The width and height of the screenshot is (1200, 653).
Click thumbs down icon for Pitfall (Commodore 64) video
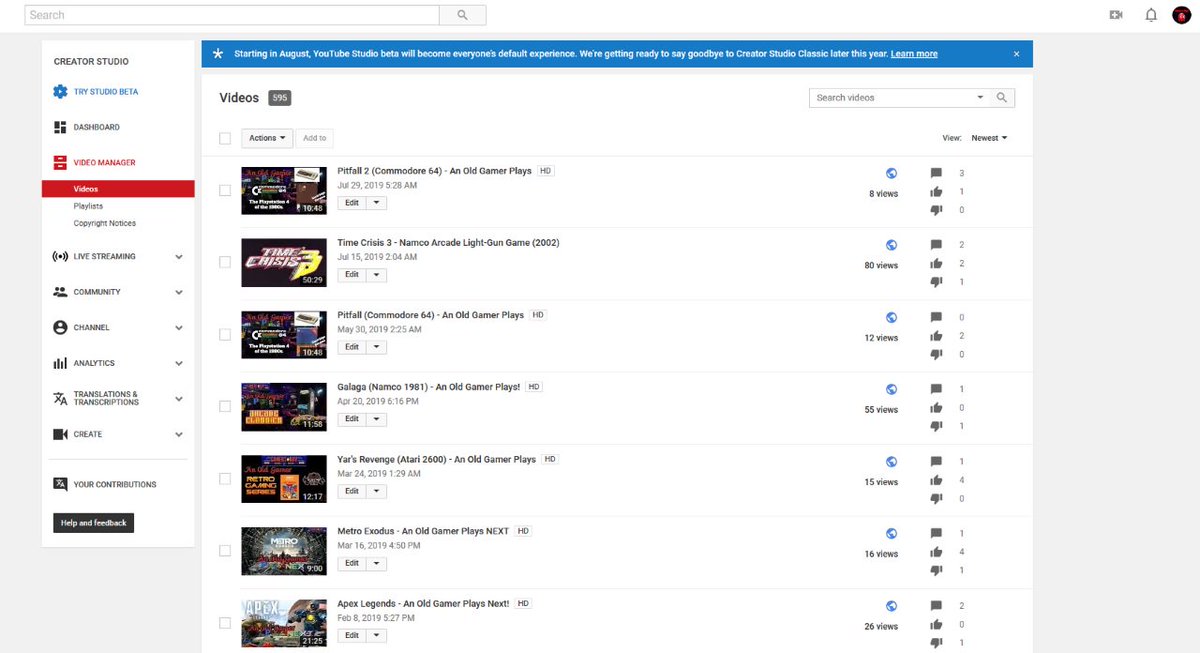pyautogui.click(x=936, y=354)
